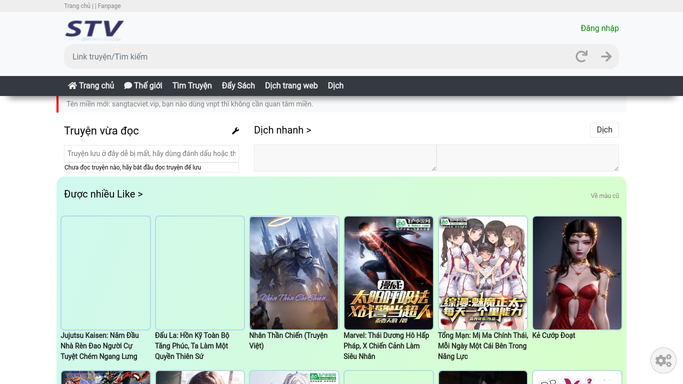Viewport: 683px width, 384px height.
Task: Click the Fanpage link in top bar
Action: click(109, 6)
